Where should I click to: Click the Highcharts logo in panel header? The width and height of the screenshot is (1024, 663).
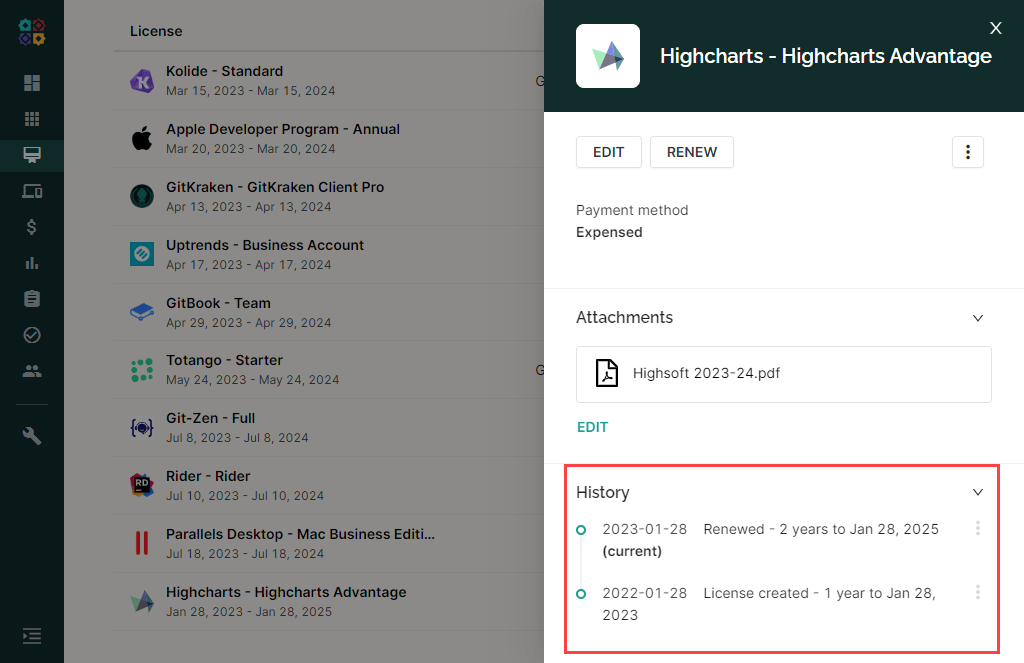(x=608, y=56)
